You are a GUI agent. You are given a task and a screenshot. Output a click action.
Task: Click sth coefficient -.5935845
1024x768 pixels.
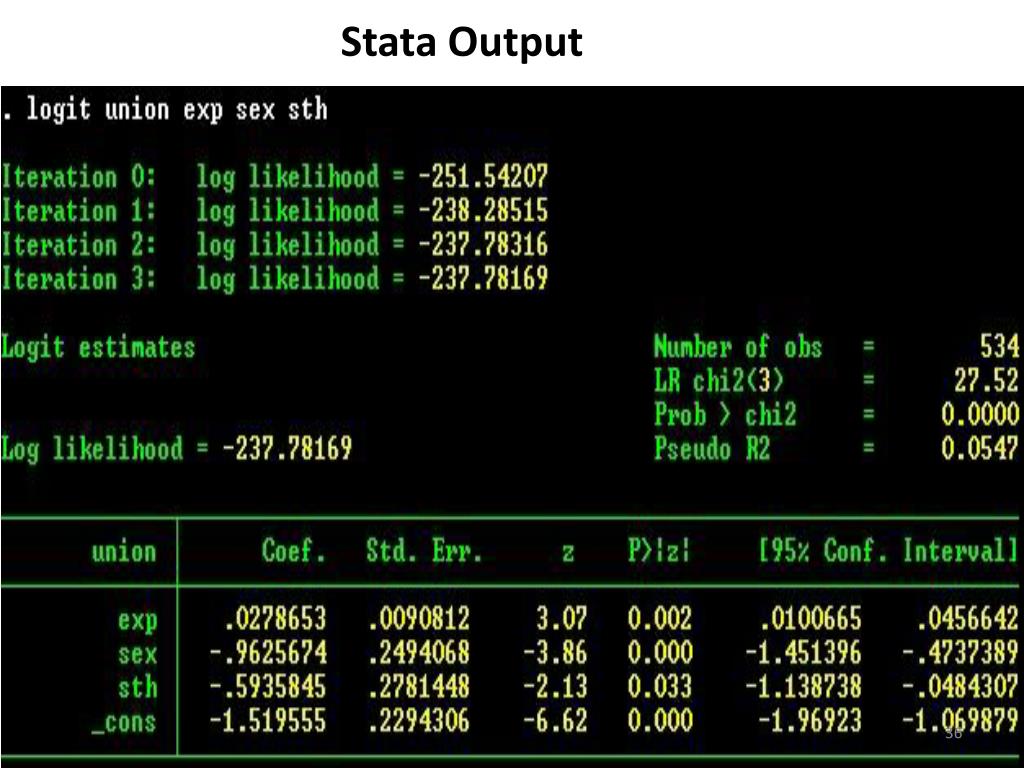[x=268, y=687]
